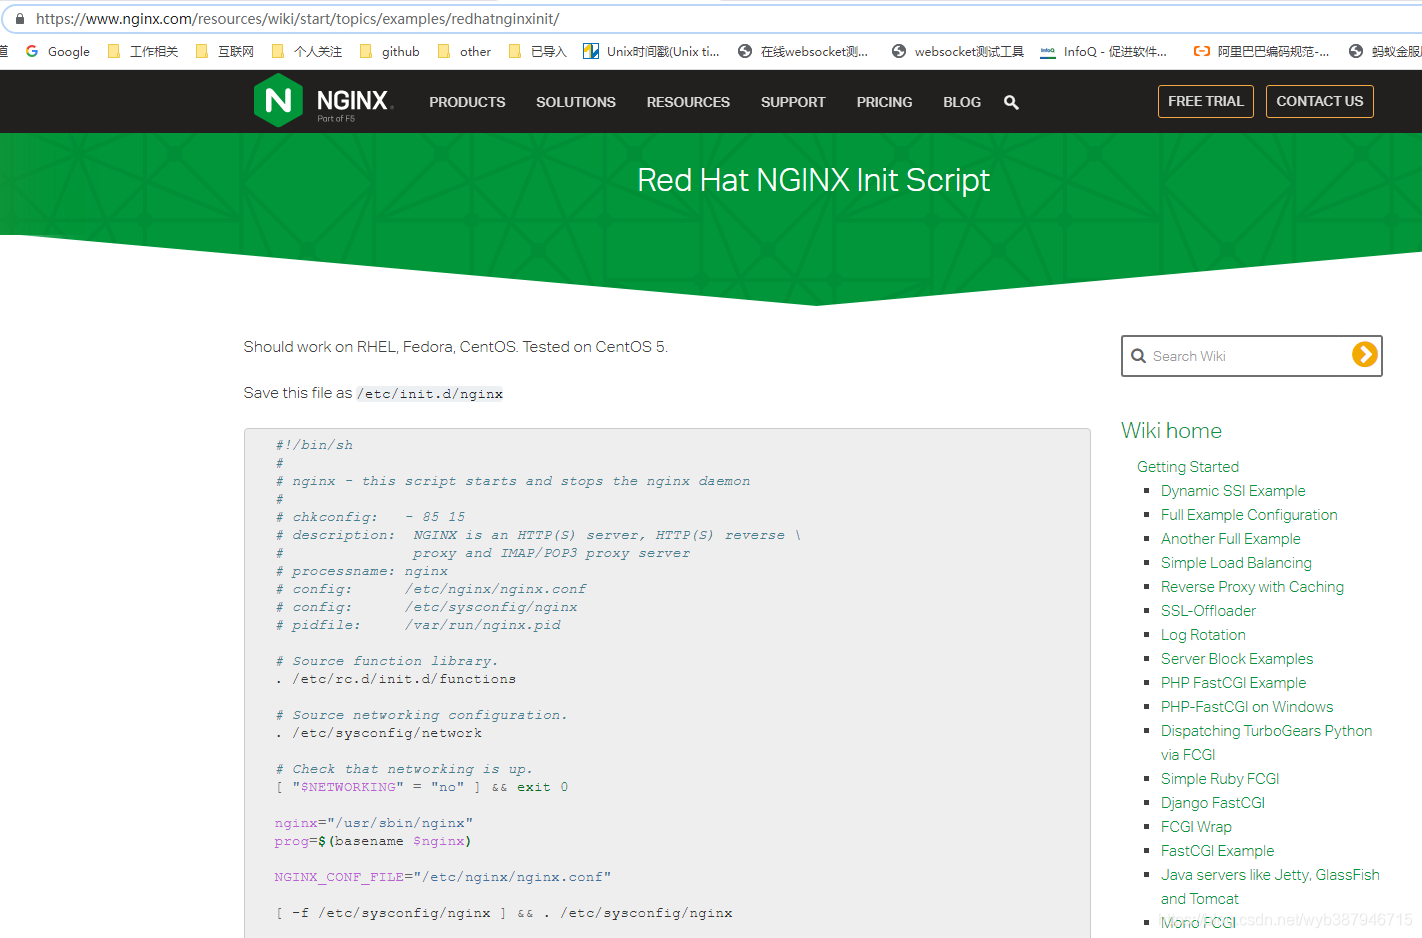Open the RESOURCES menu
Image resolution: width=1422 pixels, height=938 pixels.
[x=688, y=102]
